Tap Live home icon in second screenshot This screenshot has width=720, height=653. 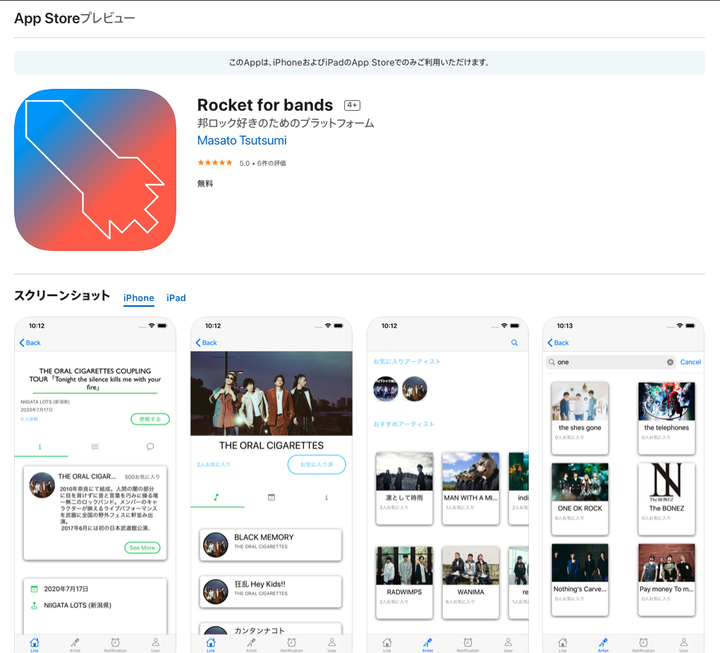tap(211, 644)
